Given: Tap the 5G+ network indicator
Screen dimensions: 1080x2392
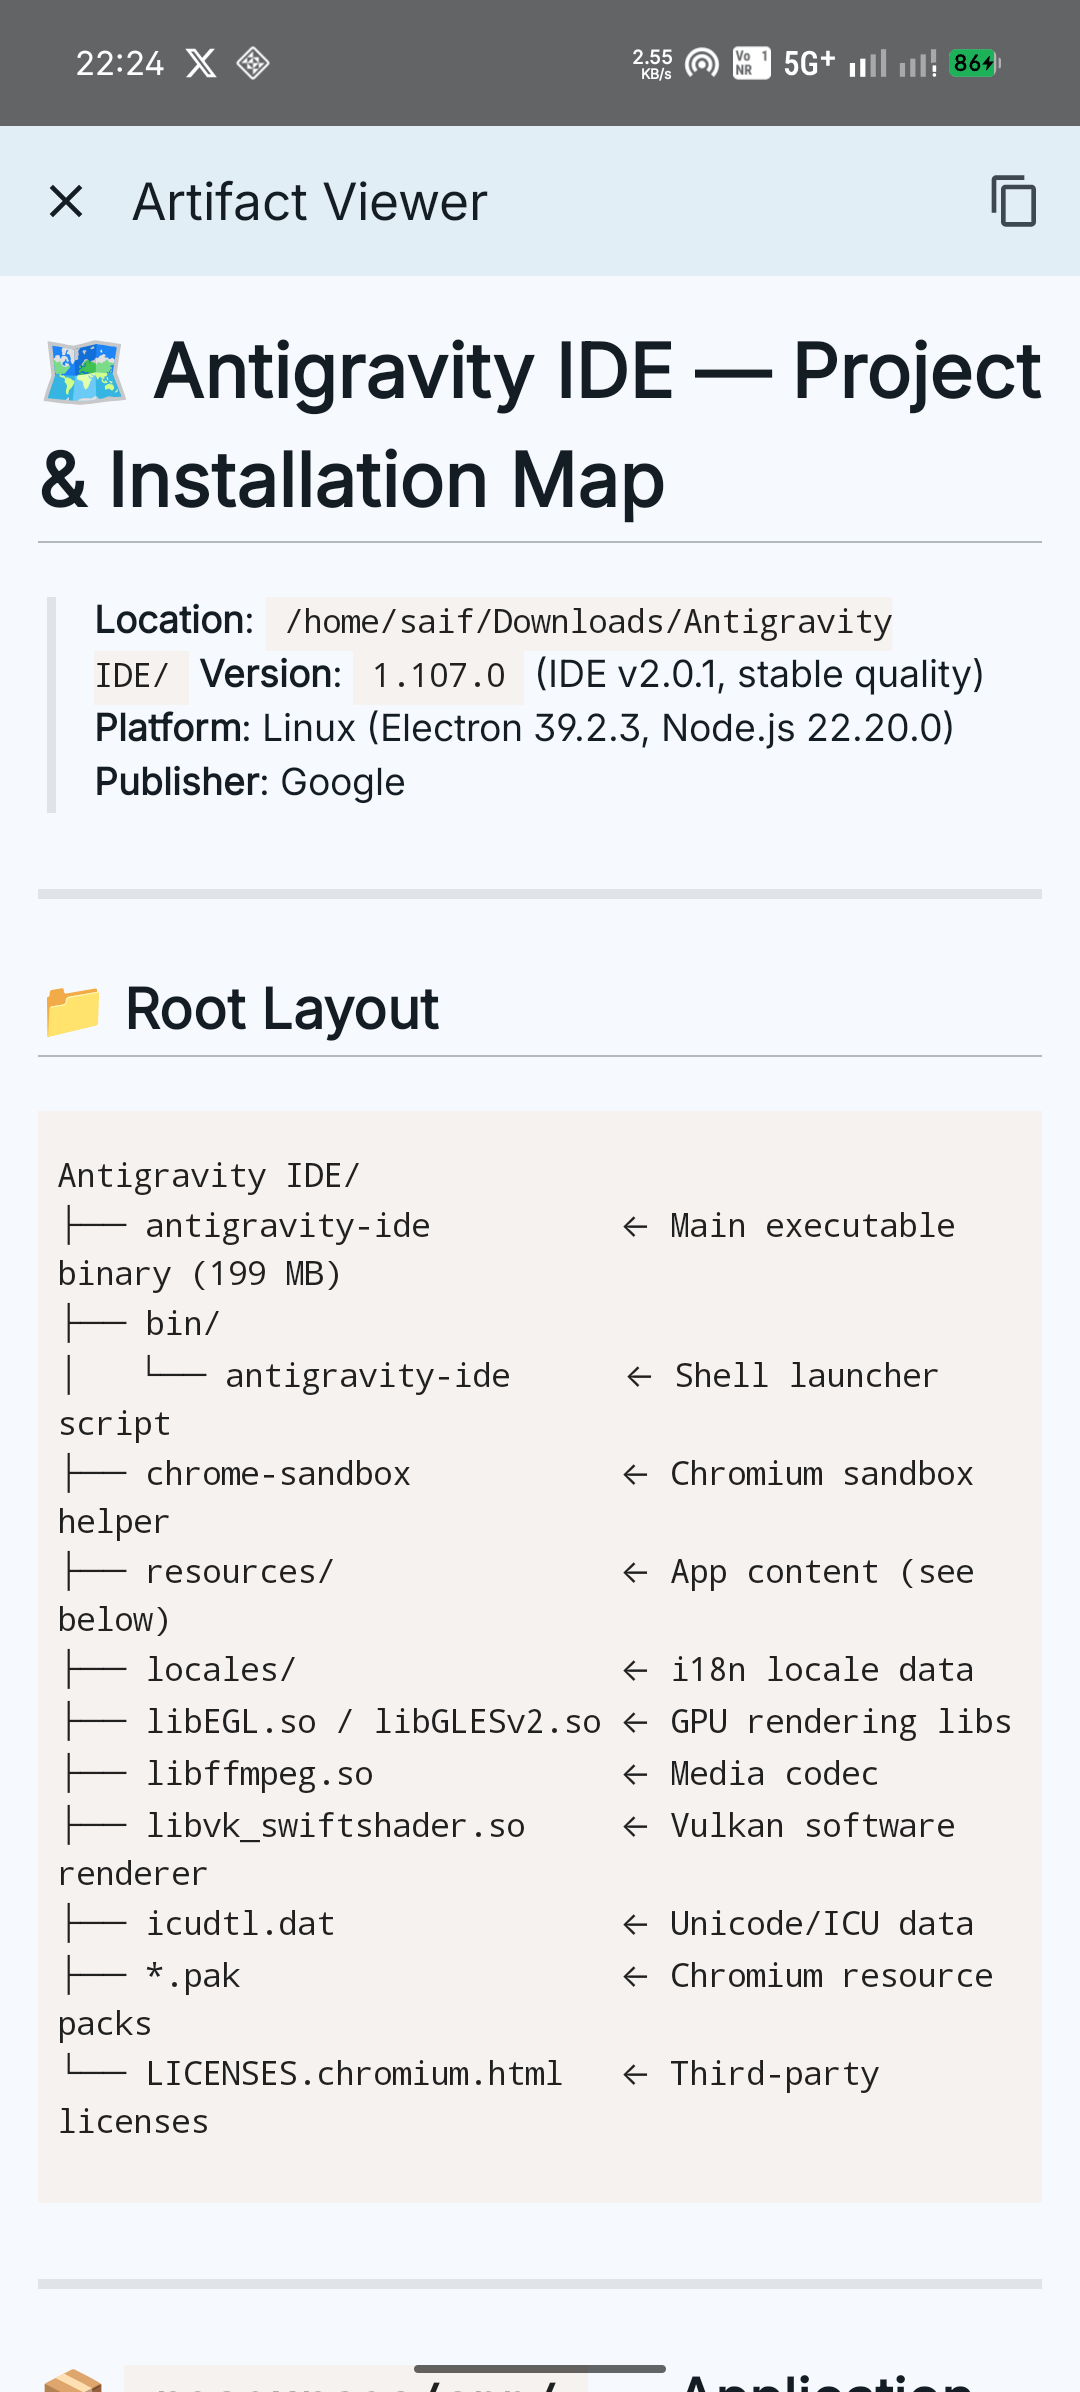Looking at the screenshot, I should pyautogui.click(x=808, y=64).
